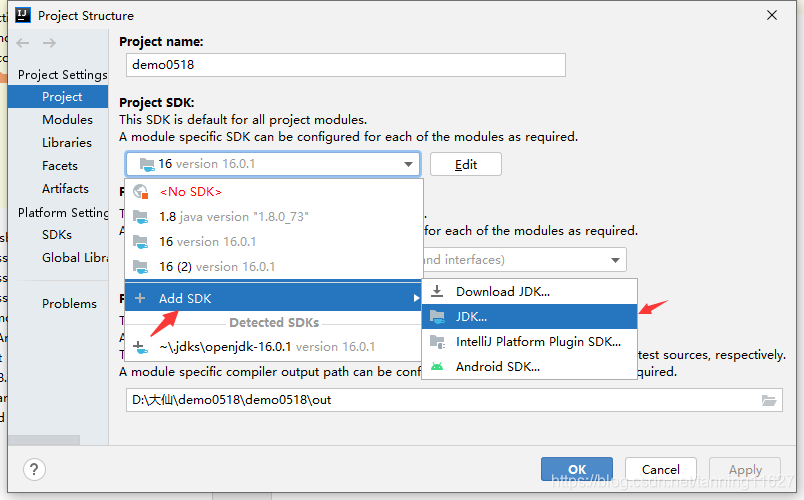Click the Cancel button

pyautogui.click(x=660, y=469)
